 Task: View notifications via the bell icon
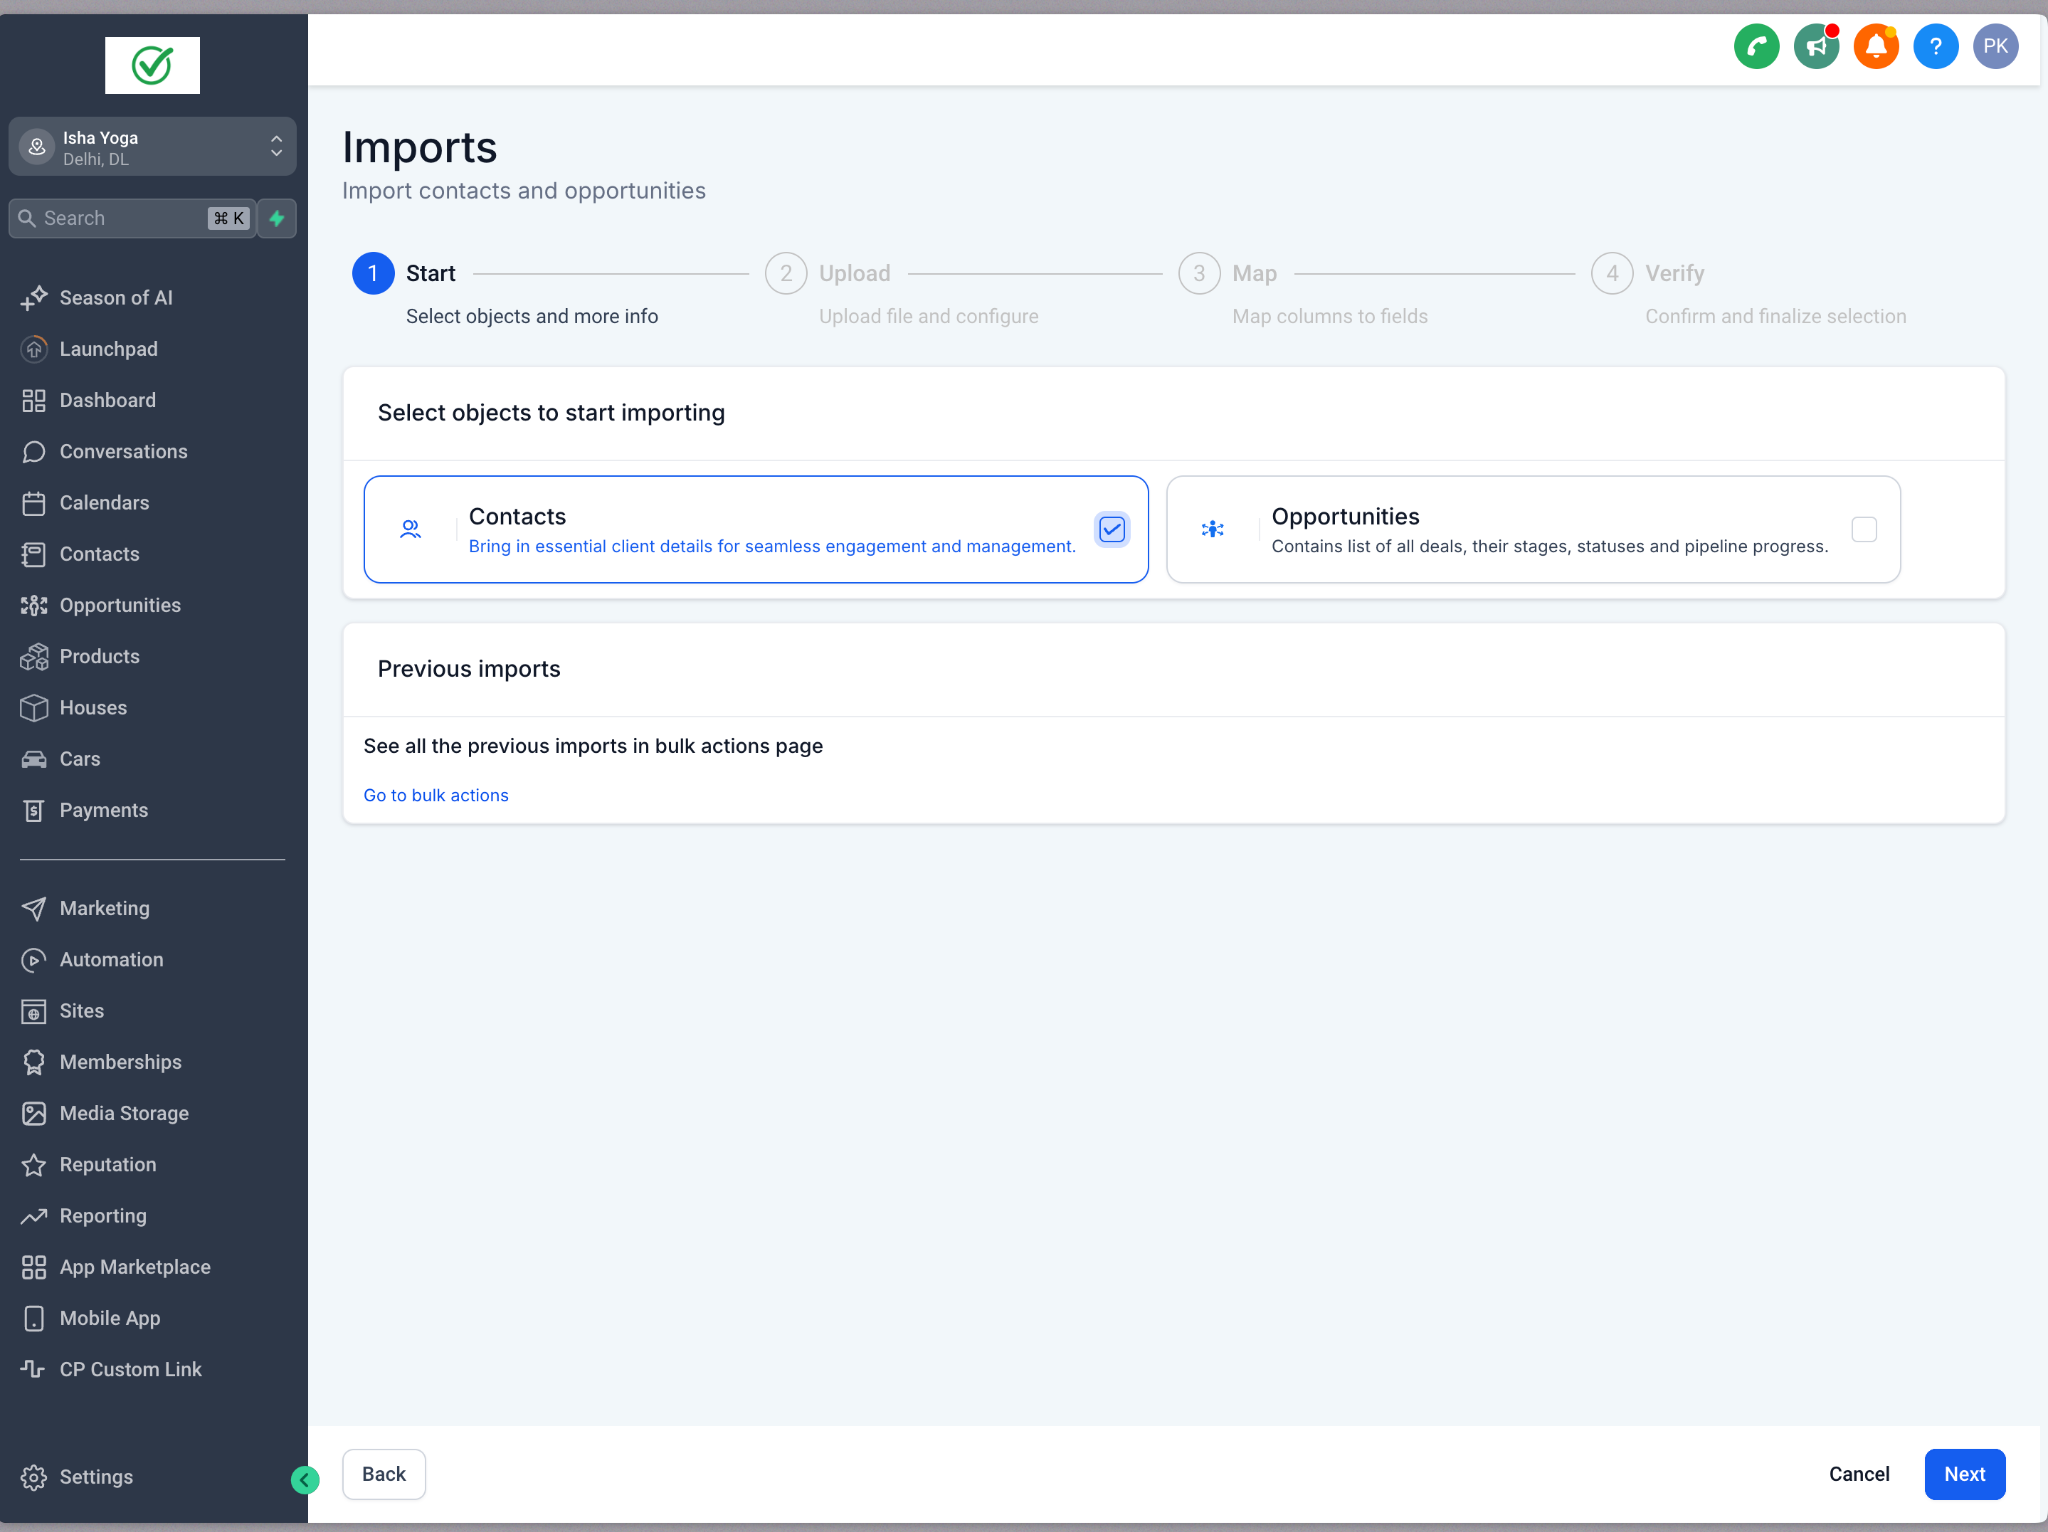pos(1875,46)
